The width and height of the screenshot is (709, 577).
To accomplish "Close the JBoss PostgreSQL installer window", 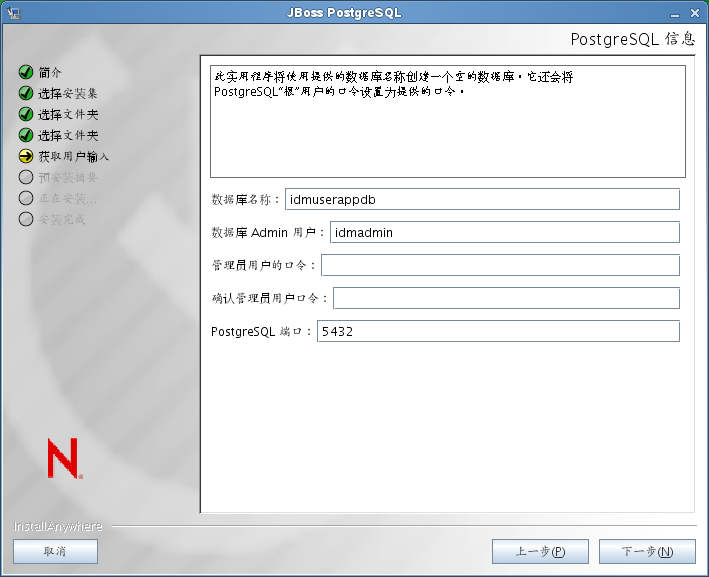I will (695, 14).
